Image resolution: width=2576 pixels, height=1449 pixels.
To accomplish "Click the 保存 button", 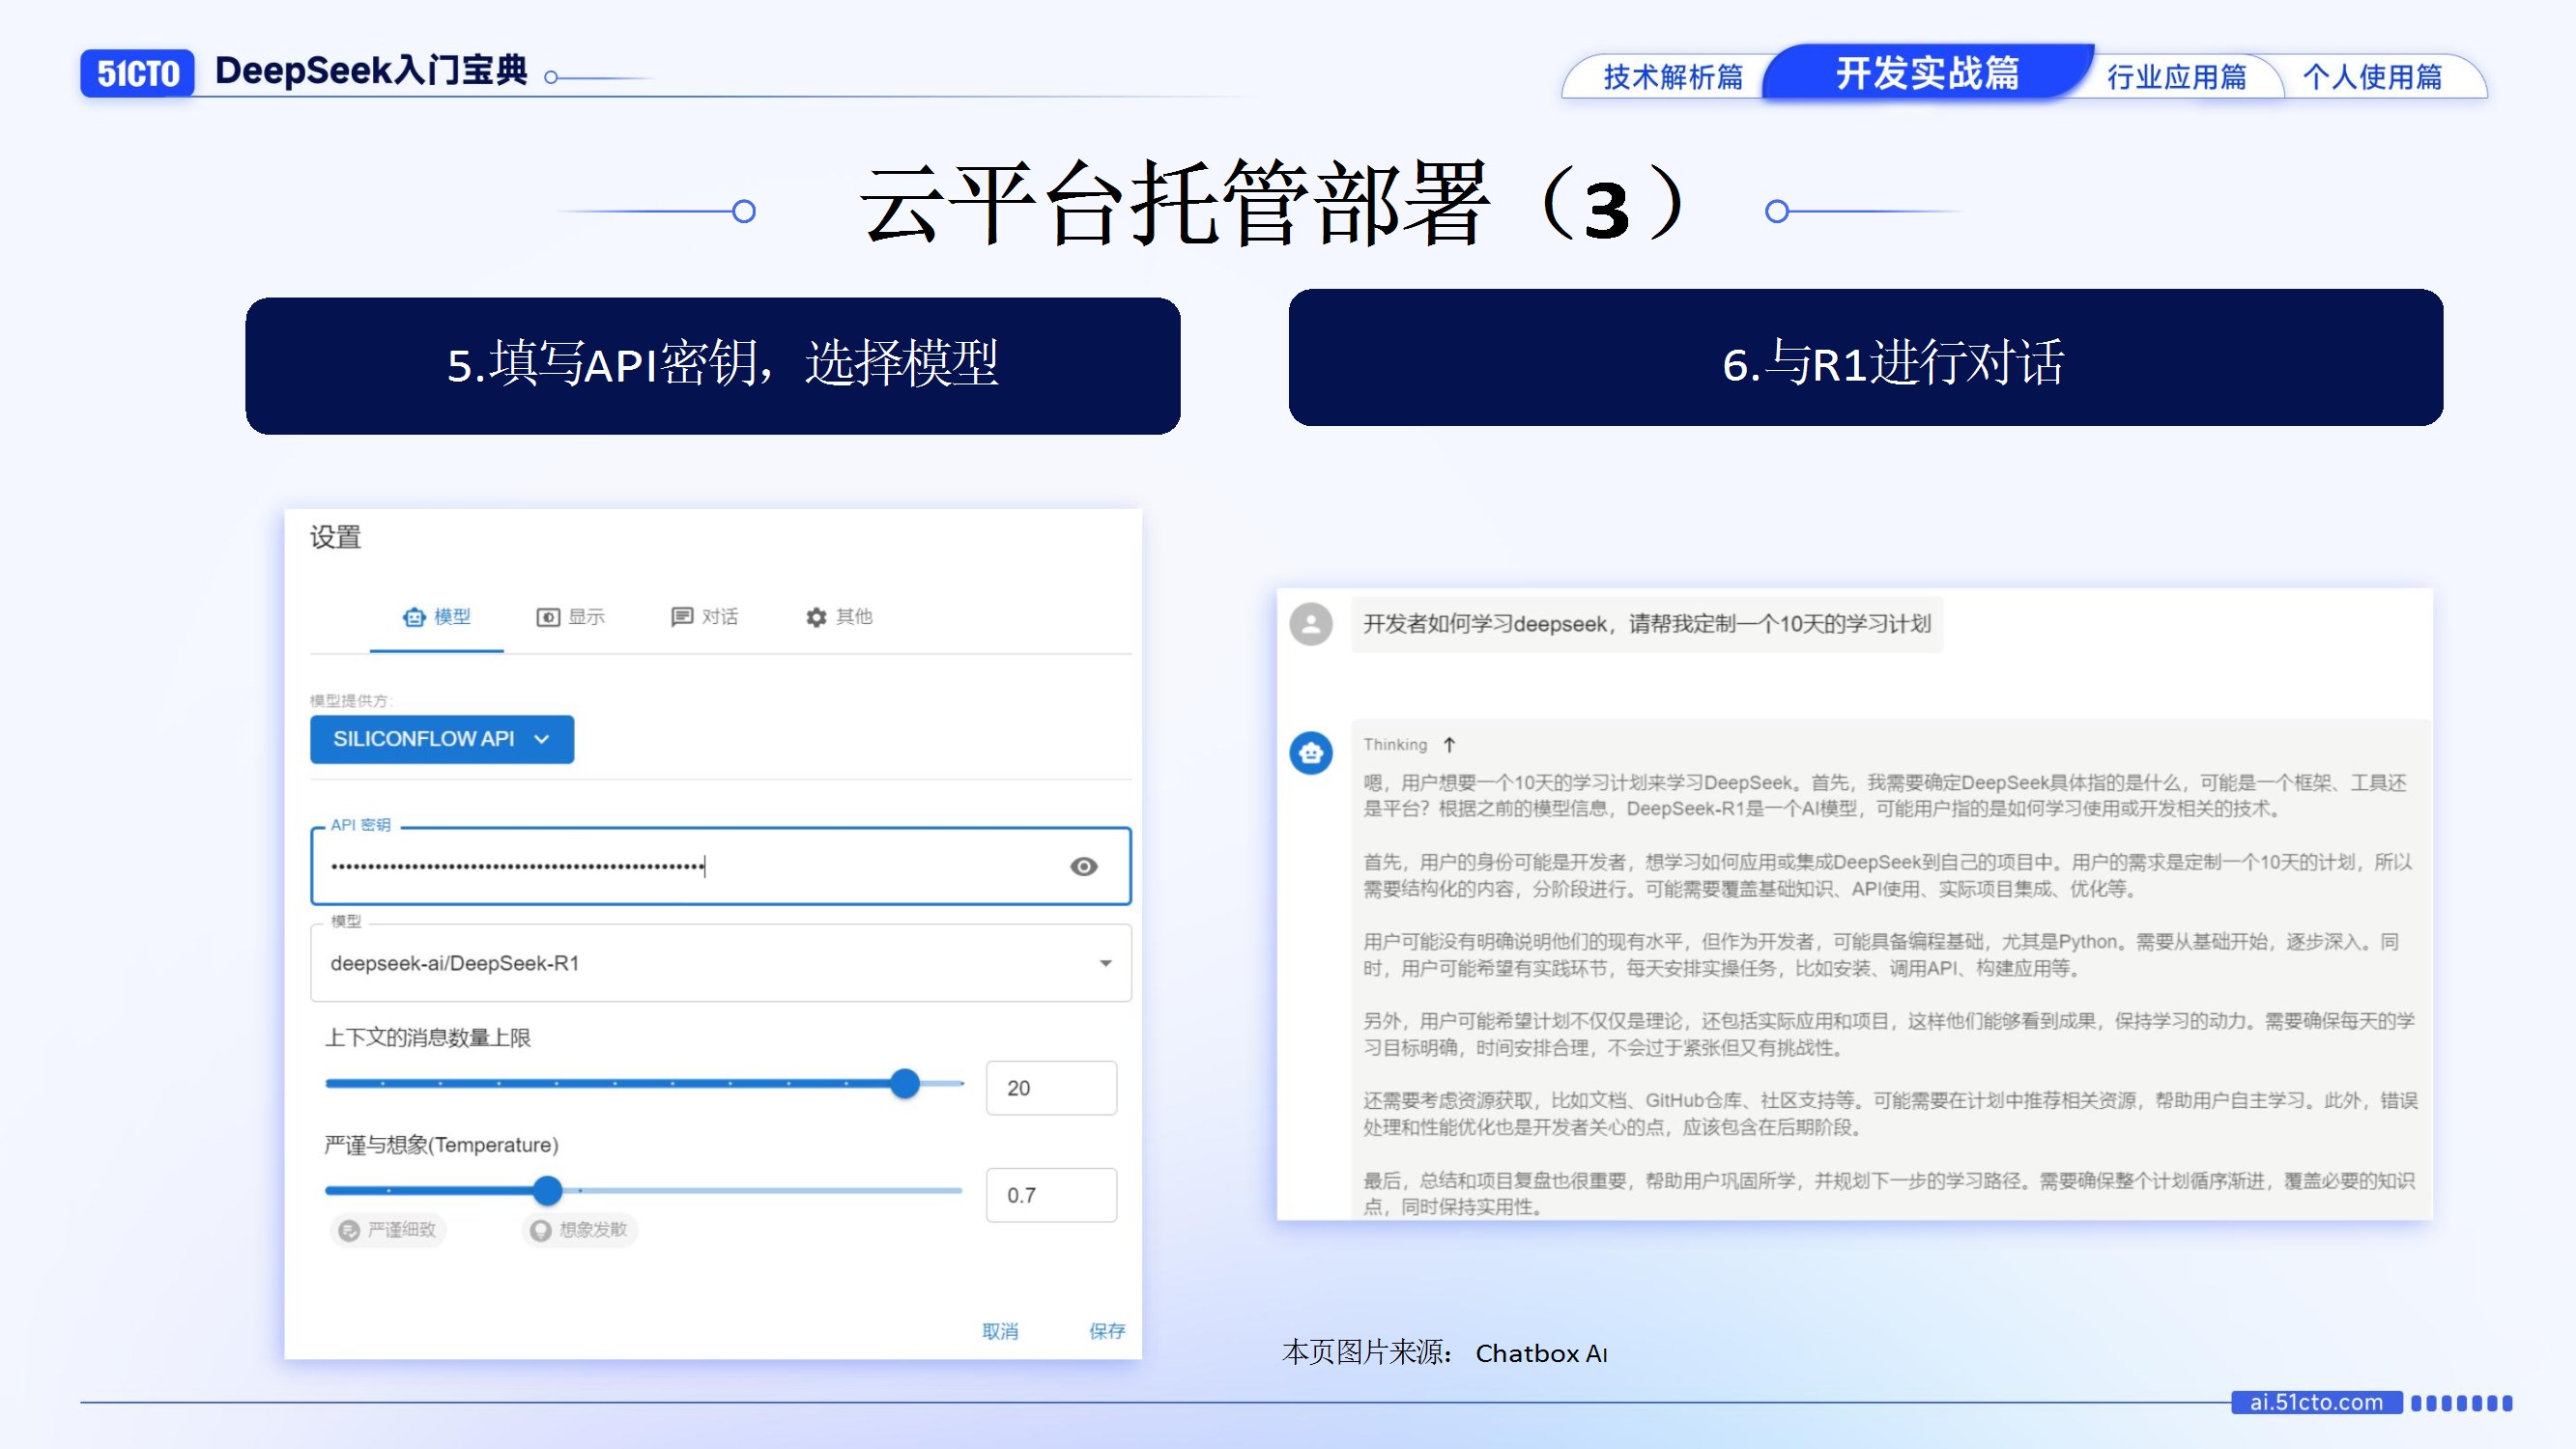I will point(1107,1330).
